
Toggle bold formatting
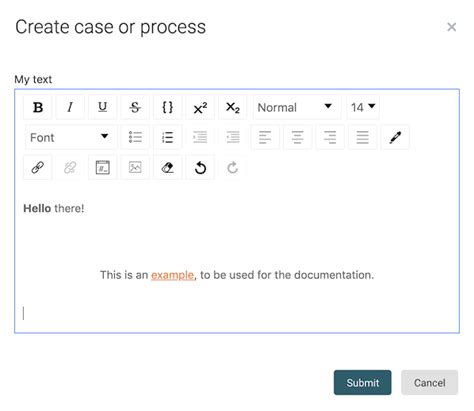[38, 107]
